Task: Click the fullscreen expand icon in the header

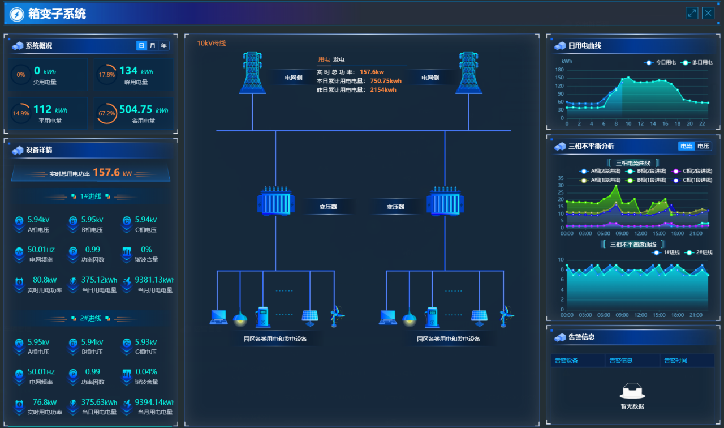Action: (692, 13)
